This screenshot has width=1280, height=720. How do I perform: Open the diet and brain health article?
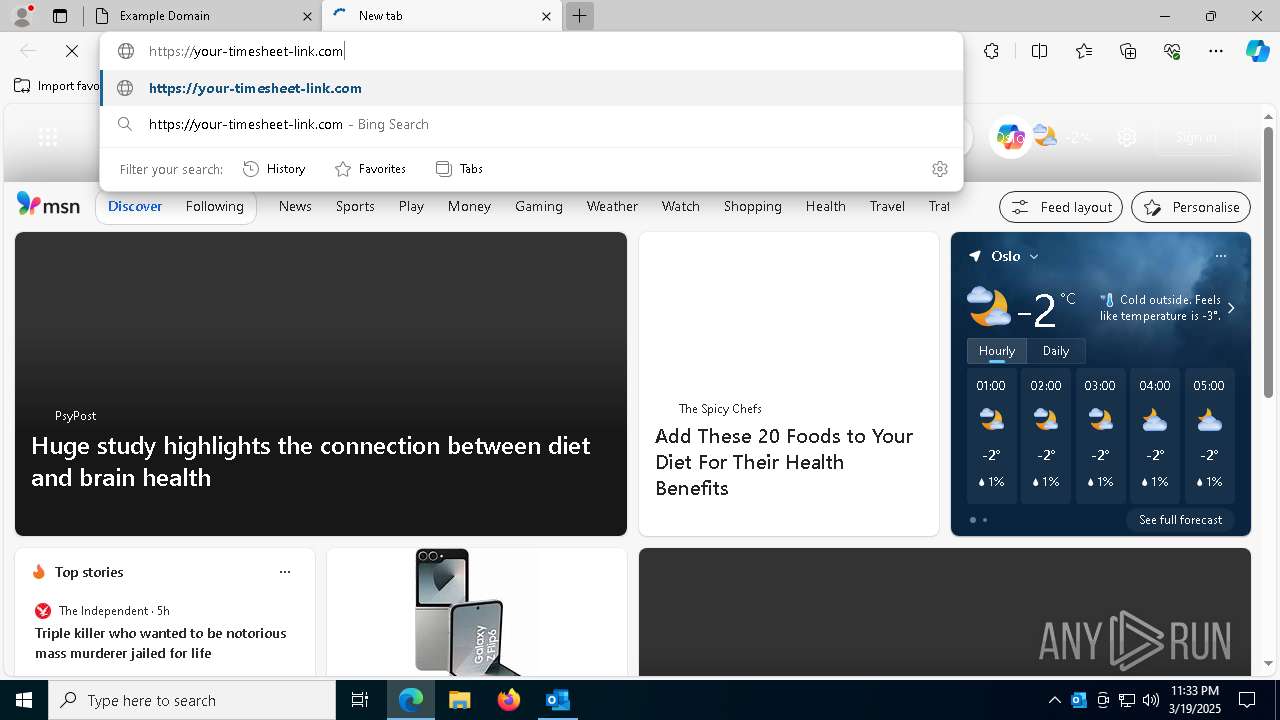[x=311, y=461]
